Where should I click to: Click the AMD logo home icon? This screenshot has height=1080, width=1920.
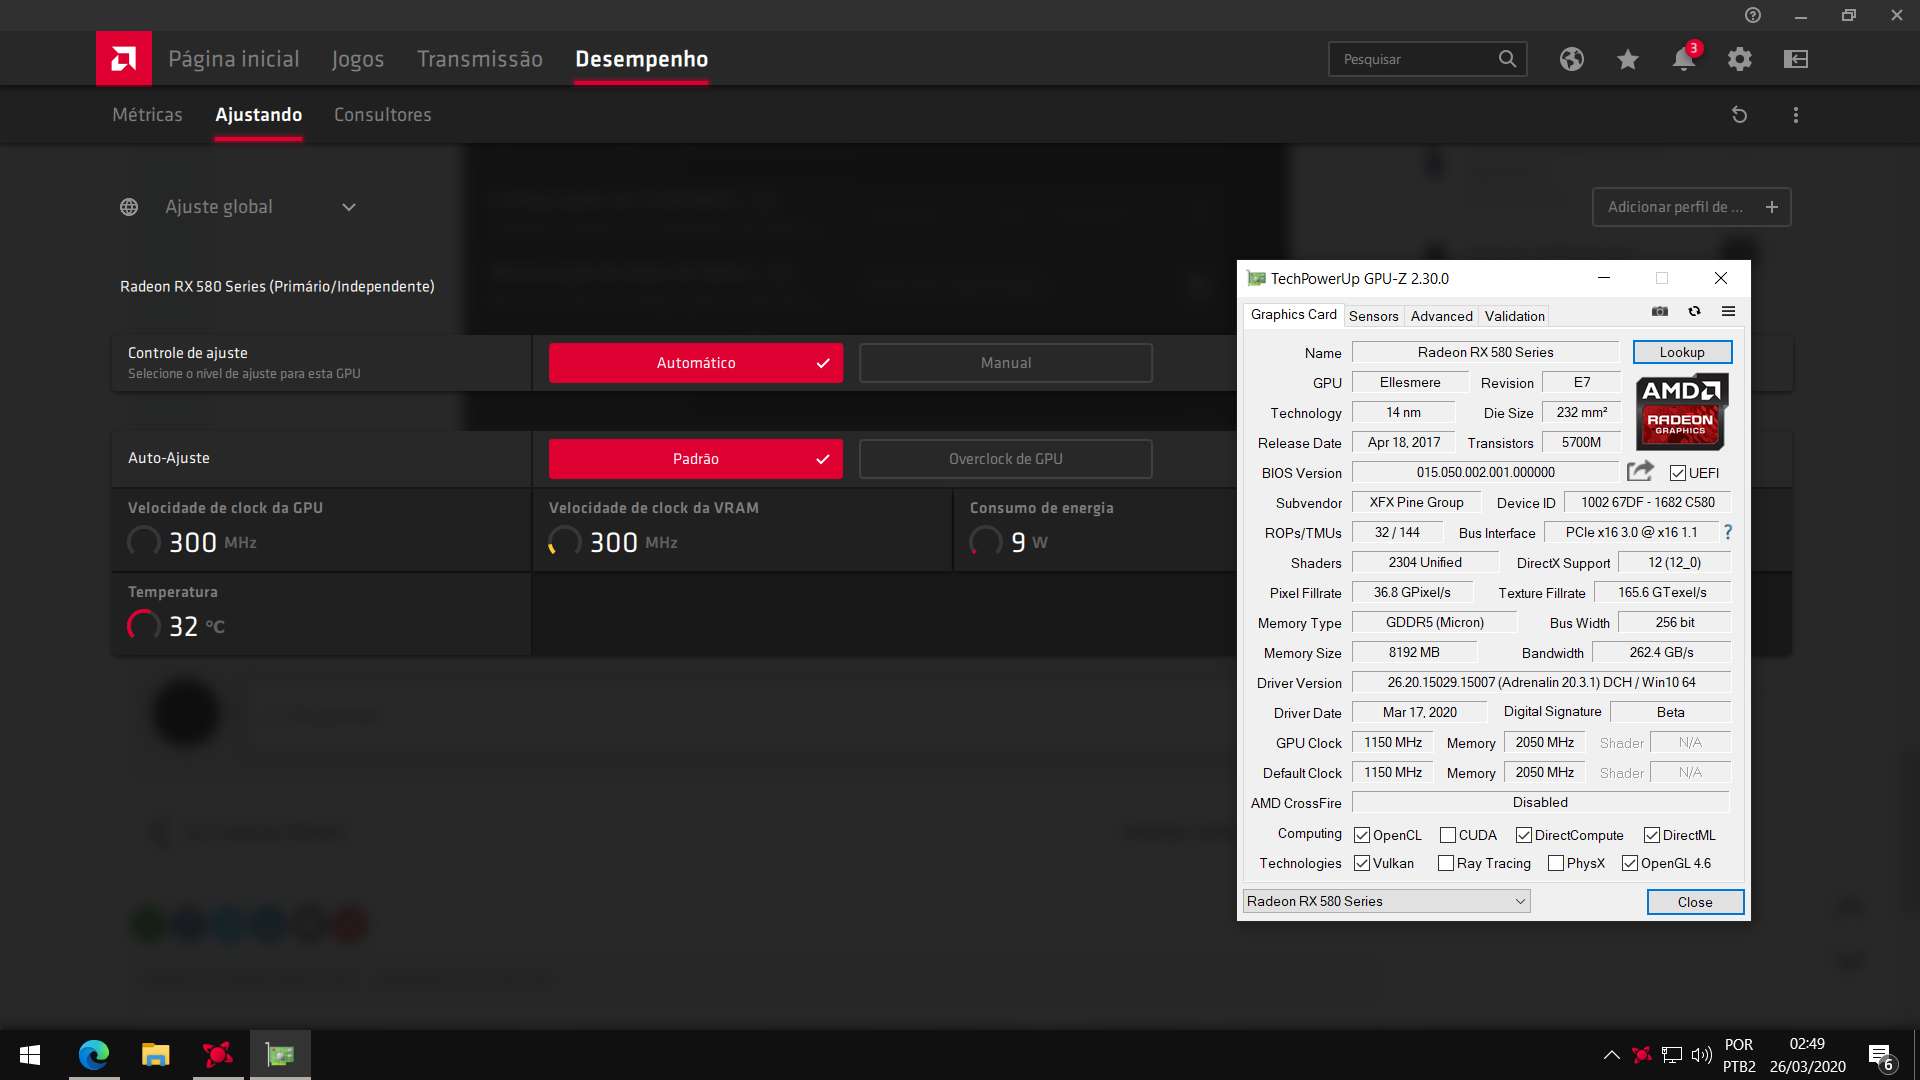coord(124,59)
